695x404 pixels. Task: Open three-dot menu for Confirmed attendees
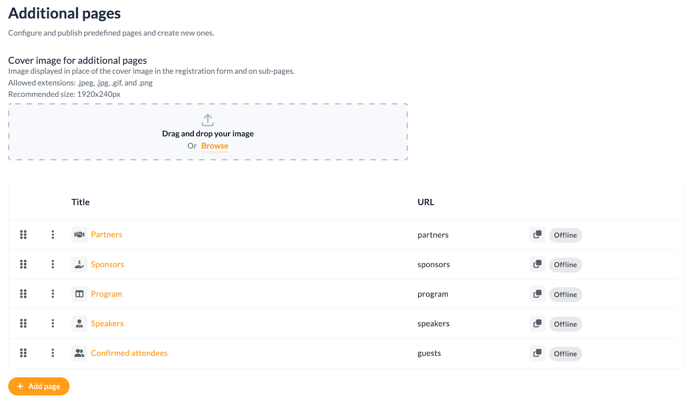pyautogui.click(x=53, y=353)
